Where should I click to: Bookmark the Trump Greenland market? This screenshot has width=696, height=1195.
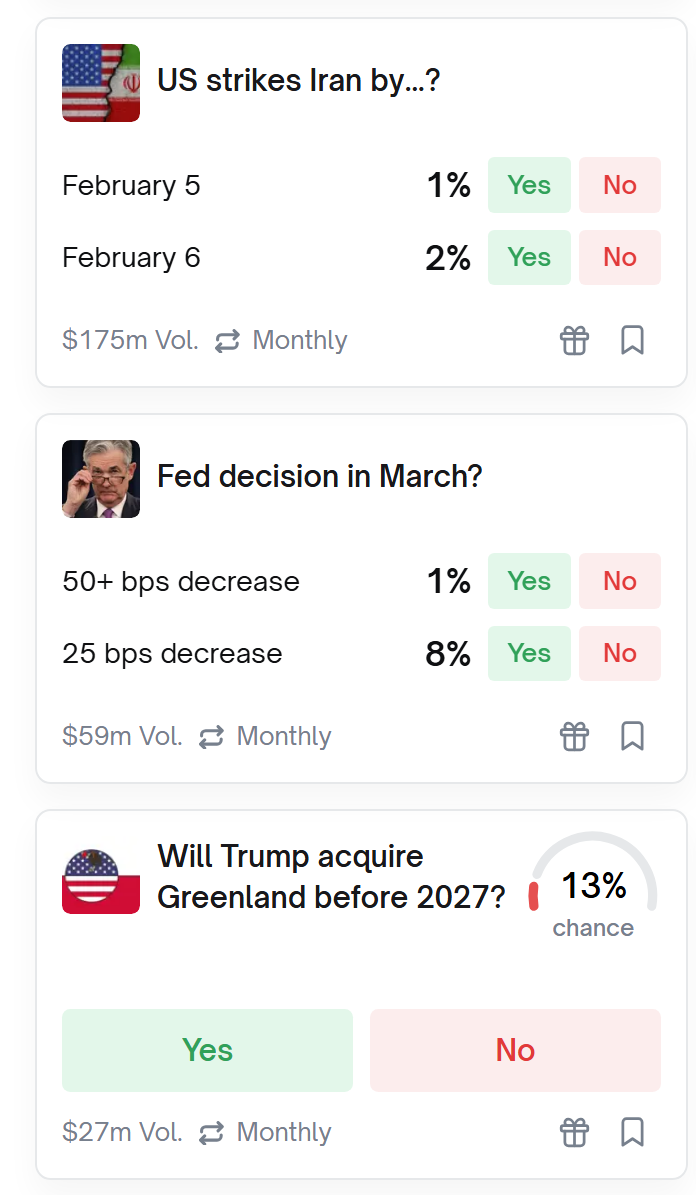point(632,1132)
